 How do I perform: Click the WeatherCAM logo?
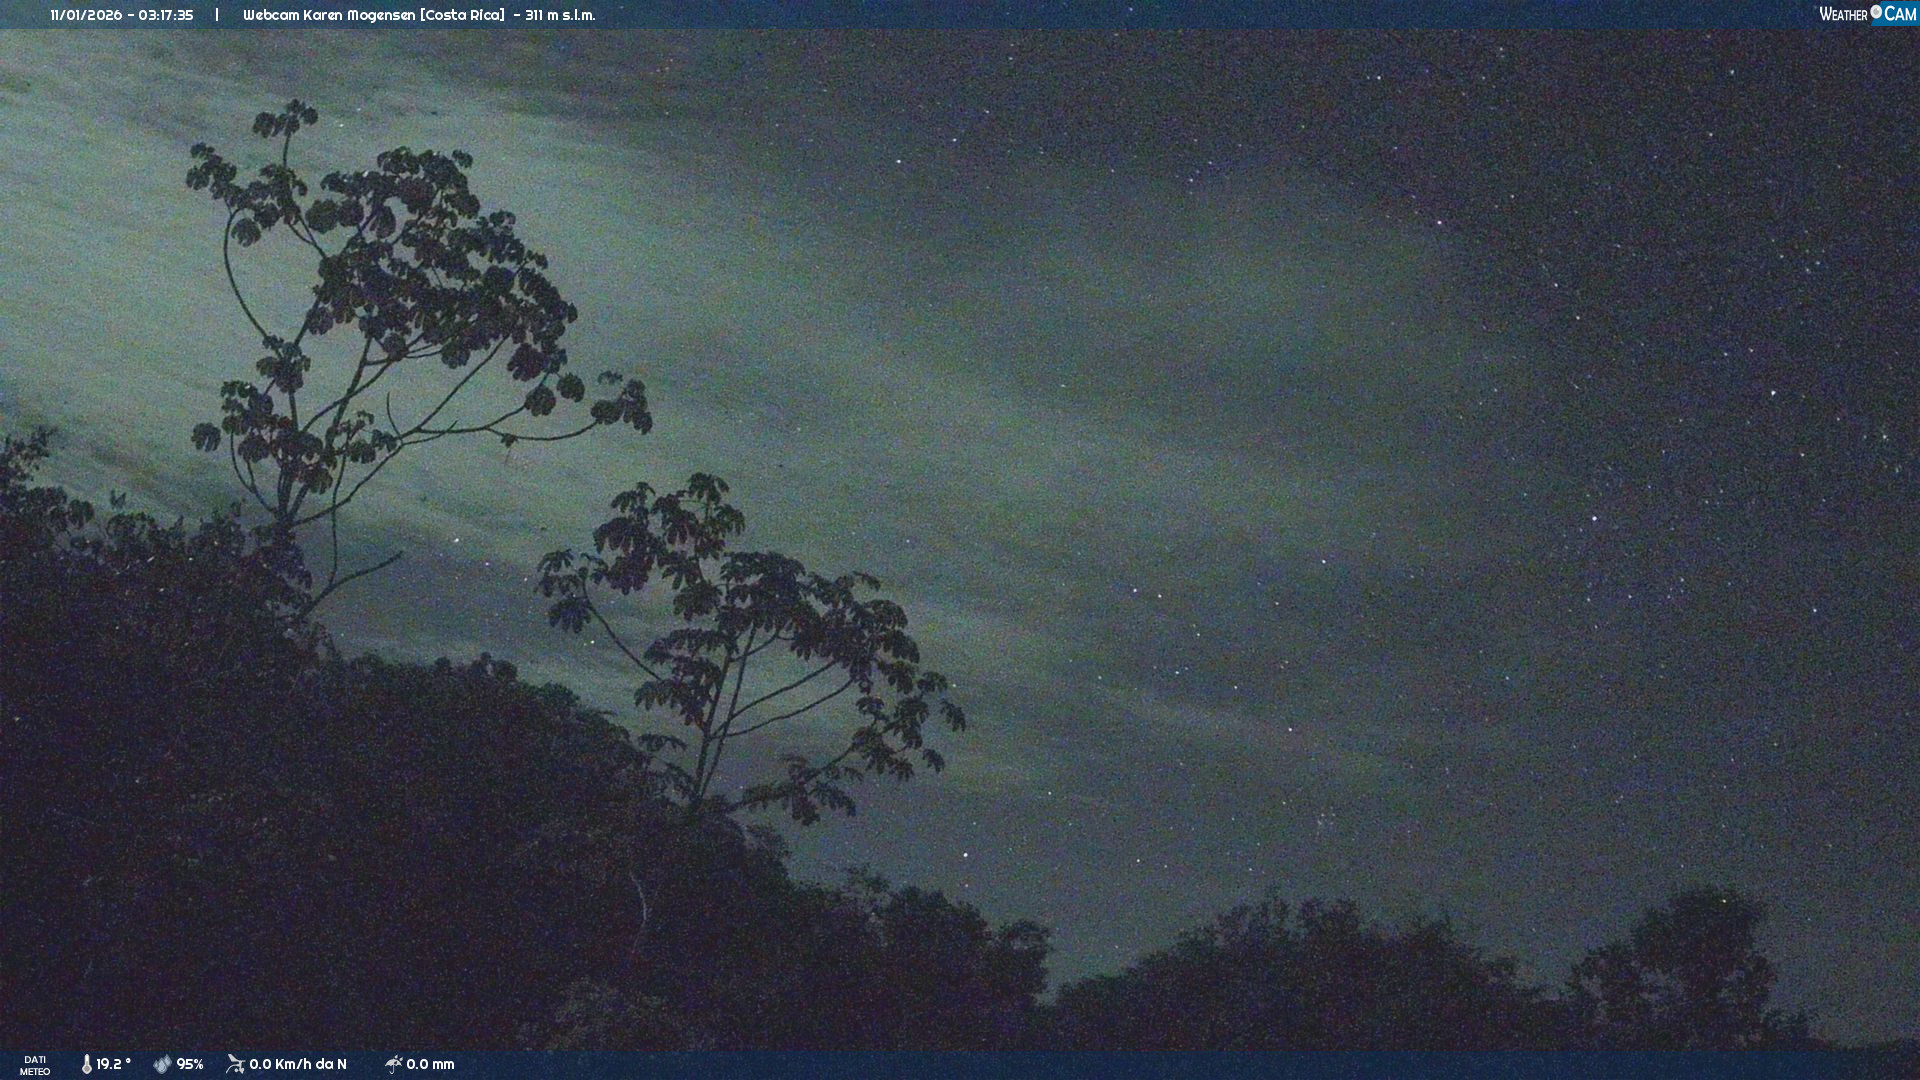[1867, 14]
